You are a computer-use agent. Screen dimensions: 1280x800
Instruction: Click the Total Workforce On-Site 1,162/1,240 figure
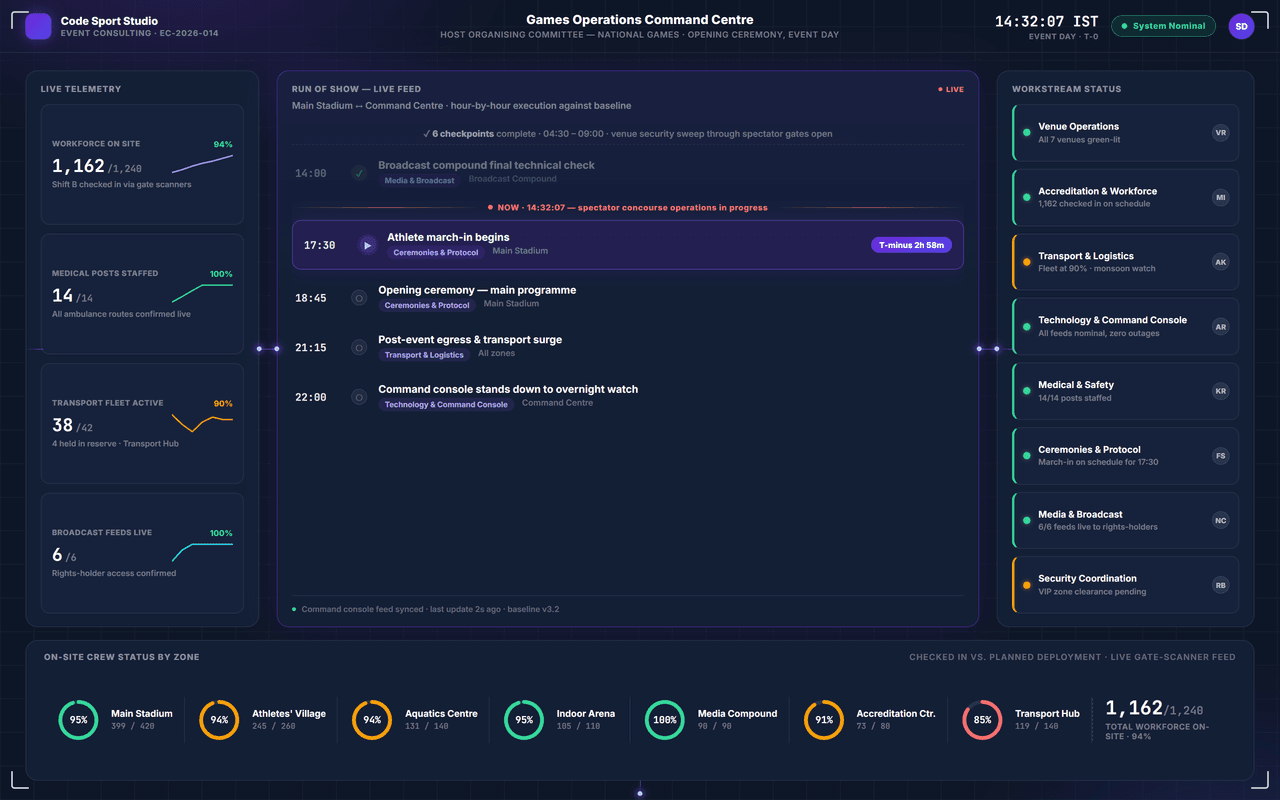point(1154,709)
